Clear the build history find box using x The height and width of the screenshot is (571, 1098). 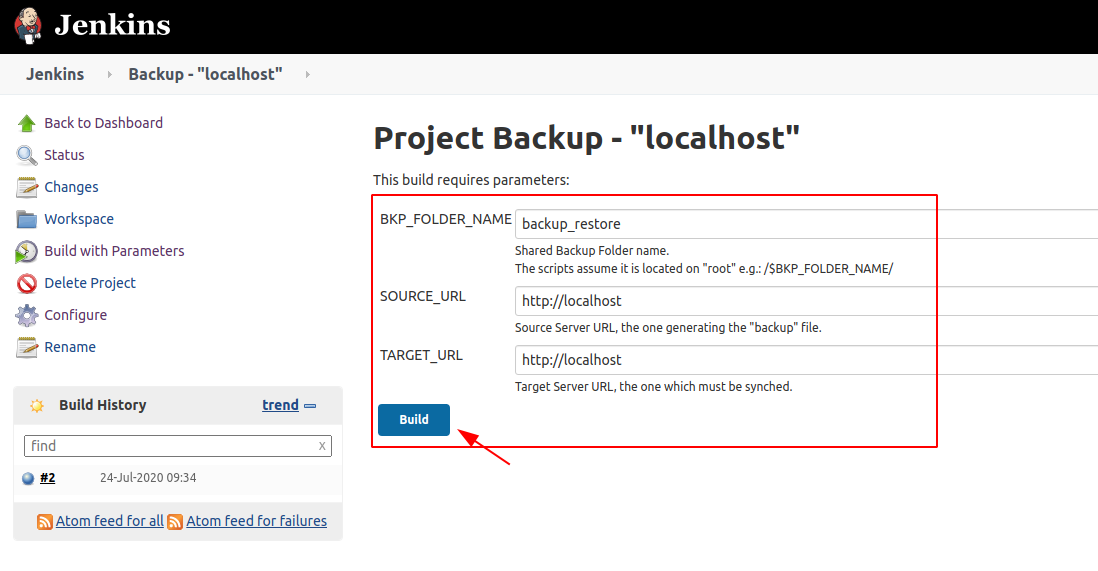322,446
